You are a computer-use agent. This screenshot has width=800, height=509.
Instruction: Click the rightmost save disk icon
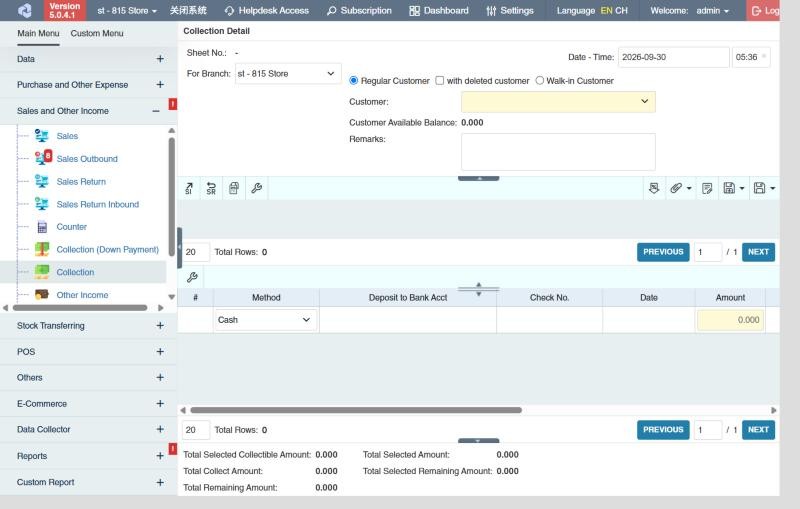tap(759, 188)
